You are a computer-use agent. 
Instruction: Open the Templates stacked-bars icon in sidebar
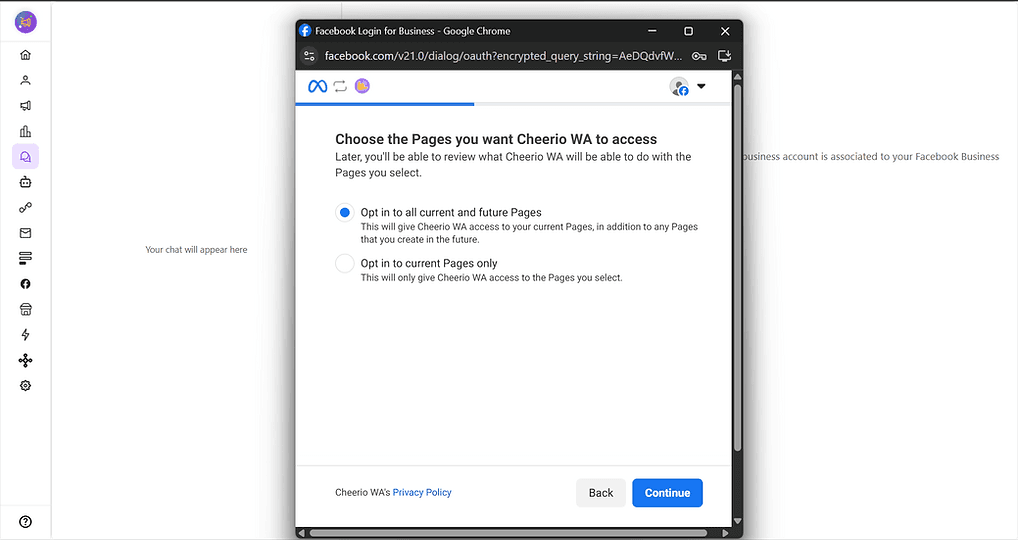pyautogui.click(x=25, y=258)
